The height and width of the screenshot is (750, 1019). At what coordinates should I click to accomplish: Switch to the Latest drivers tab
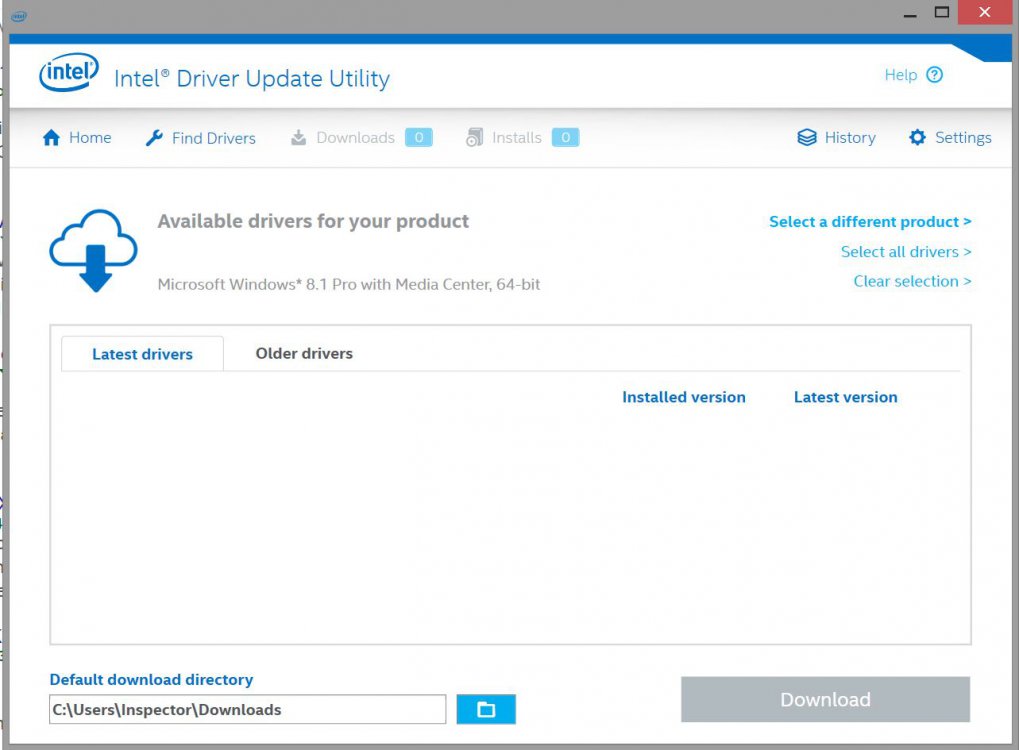142,354
